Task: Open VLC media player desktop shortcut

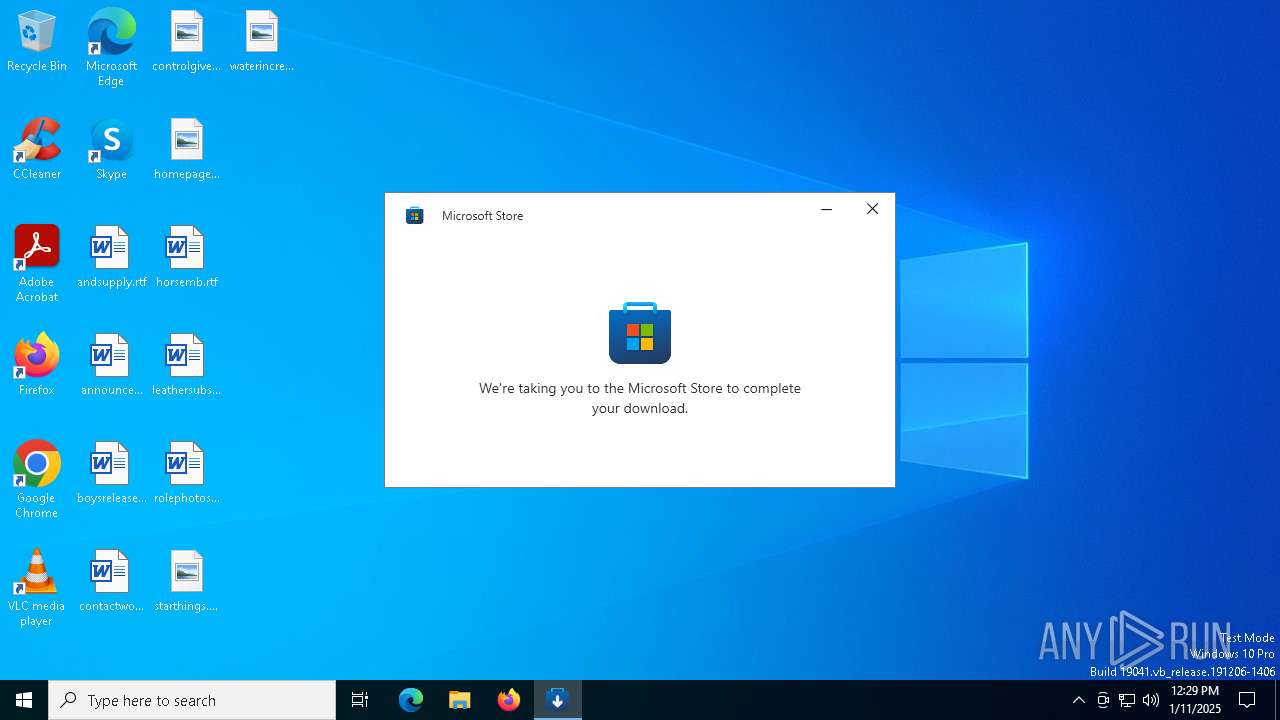Action: pyautogui.click(x=37, y=588)
